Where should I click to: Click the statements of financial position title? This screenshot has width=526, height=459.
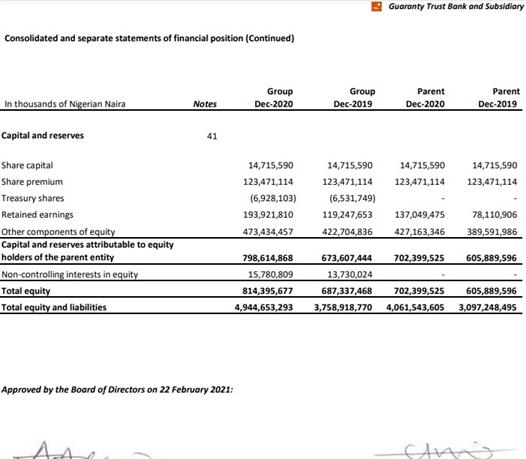coord(149,38)
